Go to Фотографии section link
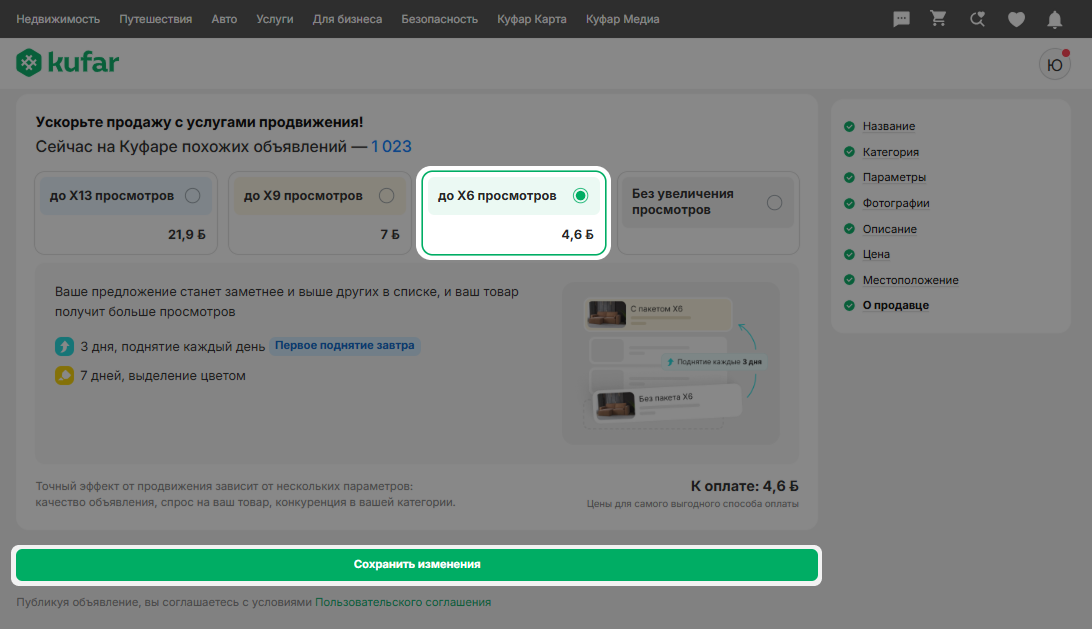Image resolution: width=1092 pixels, height=629 pixels. pyautogui.click(x=896, y=203)
